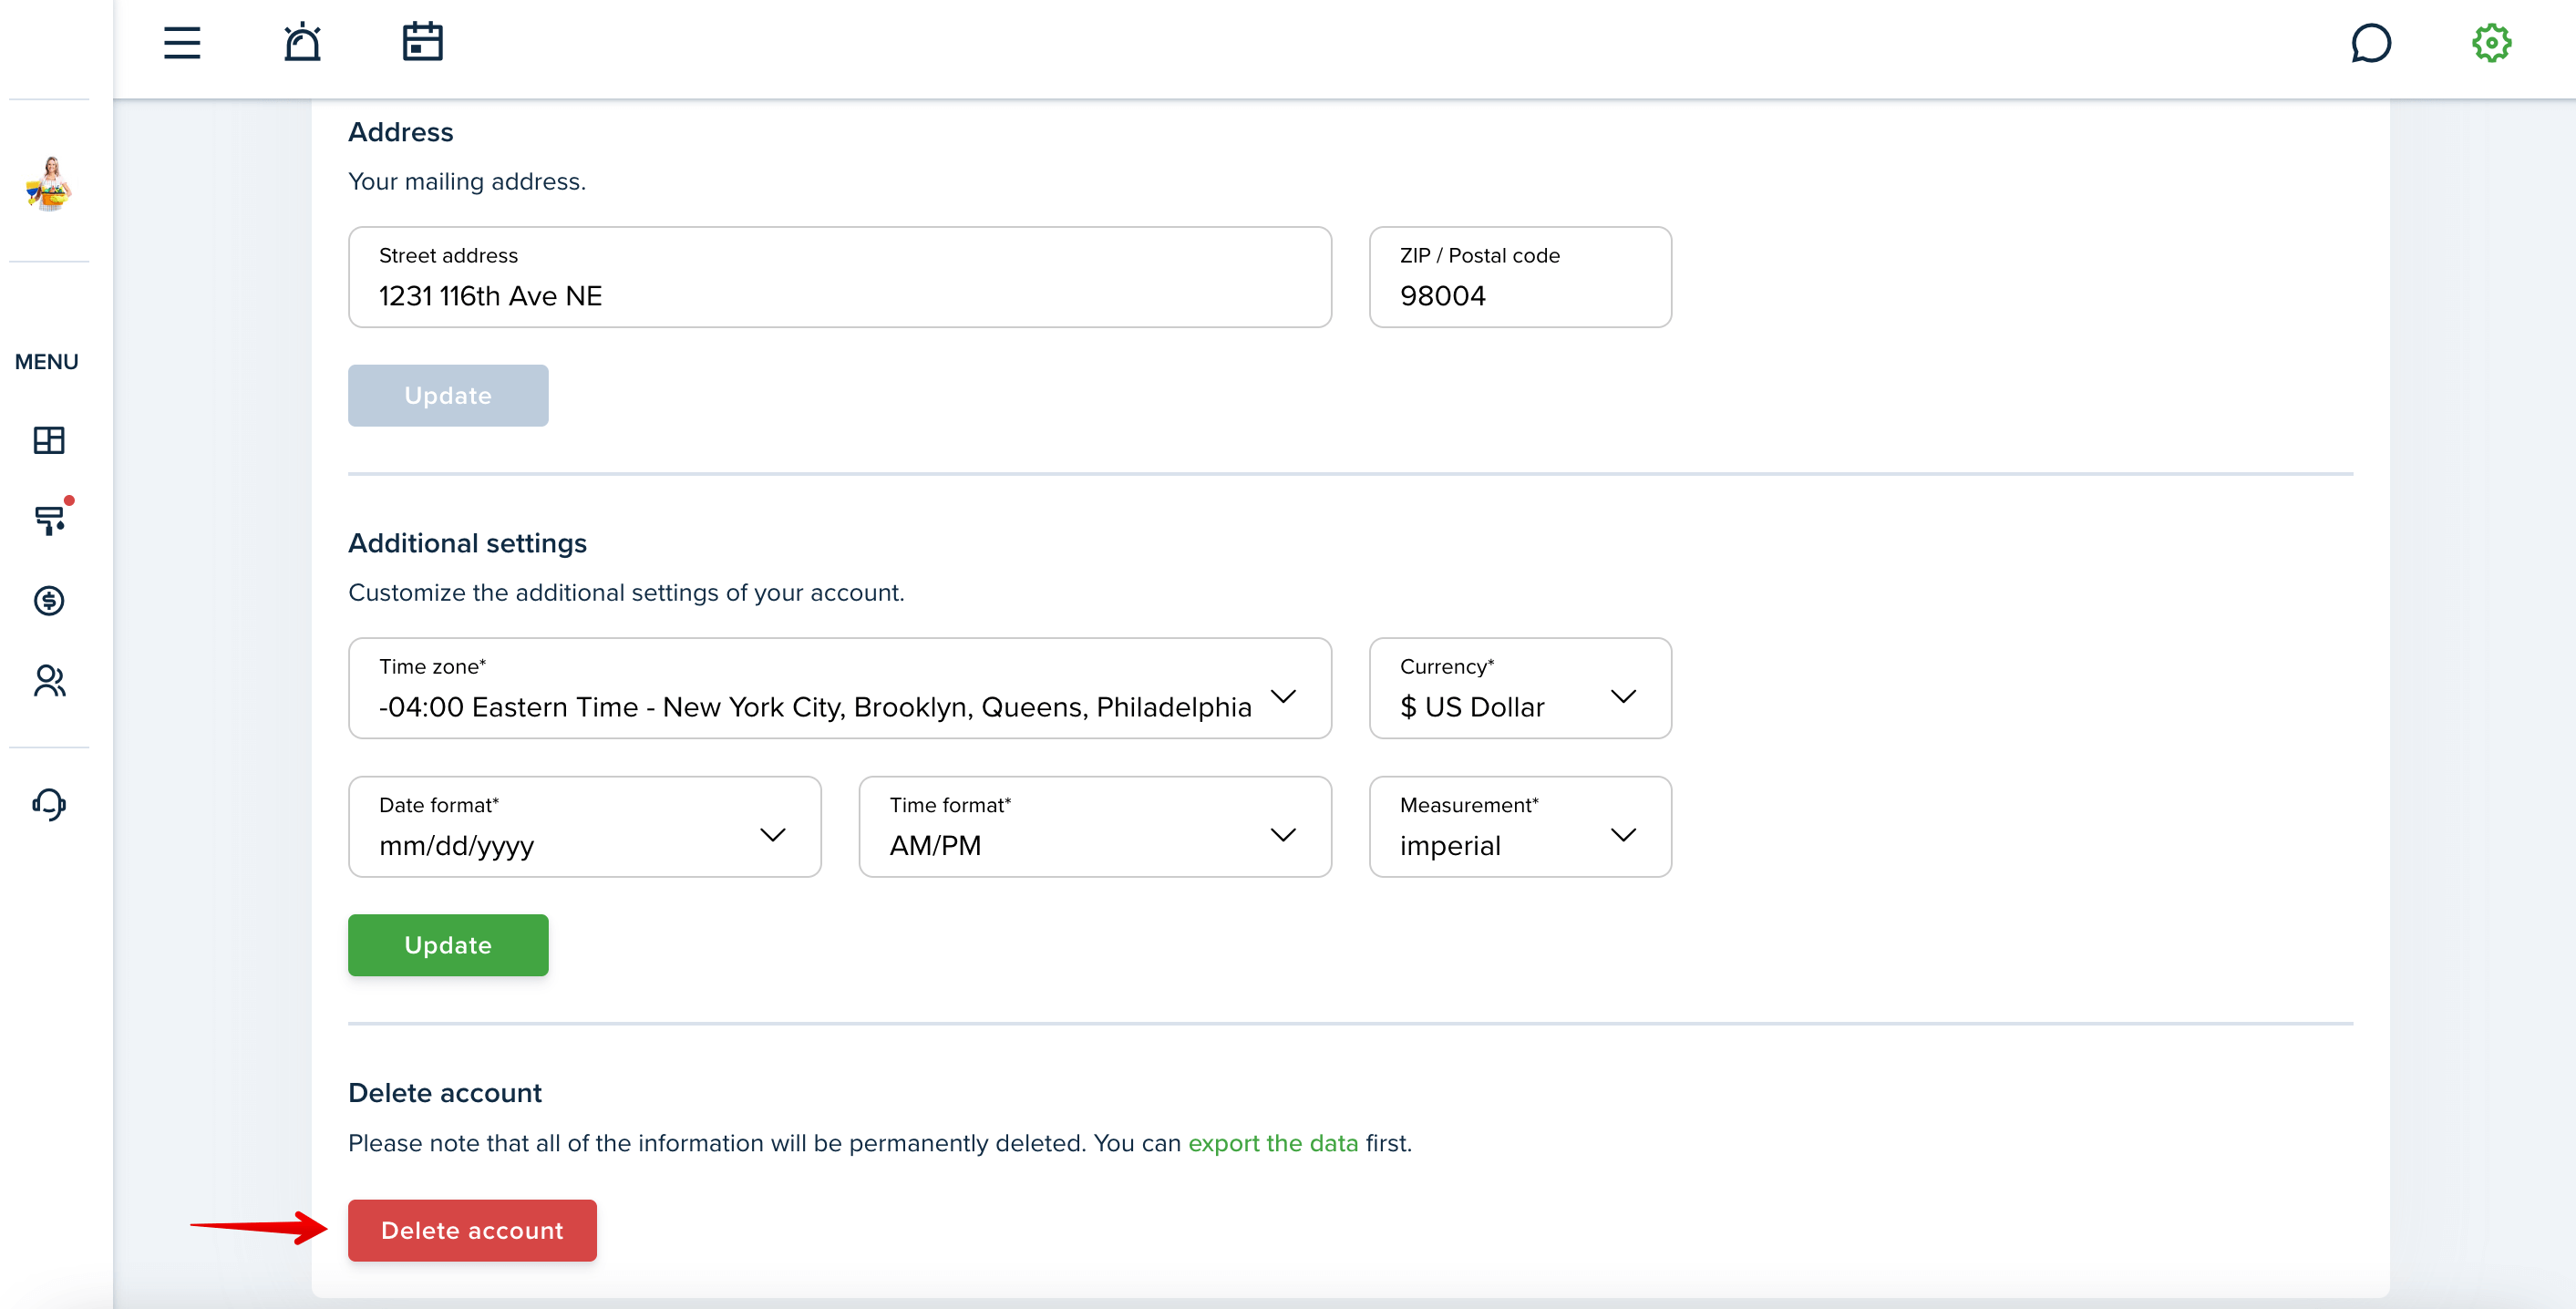Screen dimensions: 2576x1309
Task: Click the Street address input field
Action: point(840,277)
